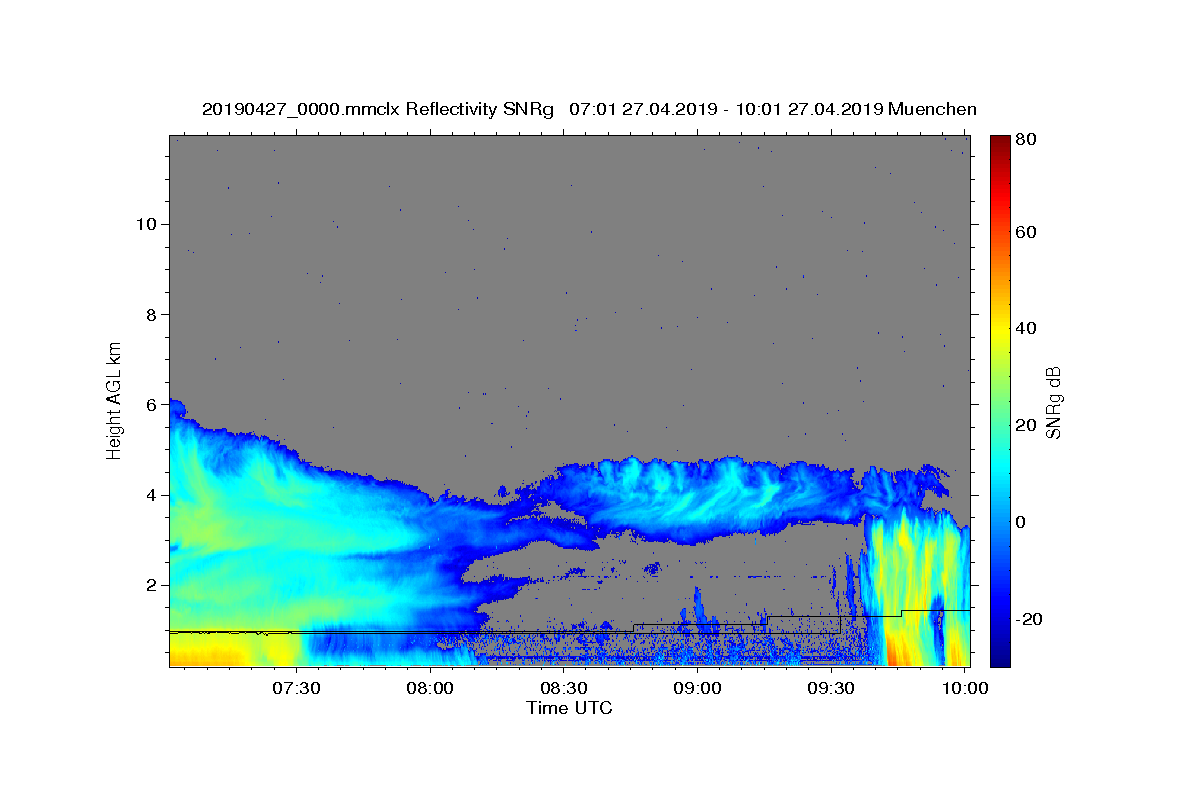The height and width of the screenshot is (800, 1200).
Task: Click the 08:00 time tick label
Action: point(431,689)
